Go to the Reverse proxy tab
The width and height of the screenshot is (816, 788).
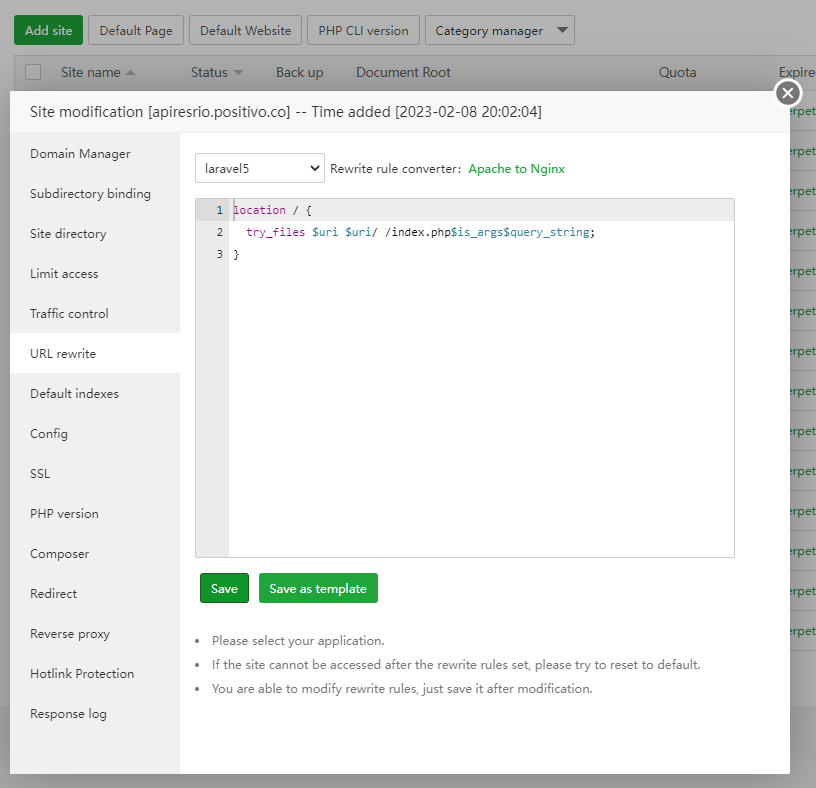pos(70,634)
